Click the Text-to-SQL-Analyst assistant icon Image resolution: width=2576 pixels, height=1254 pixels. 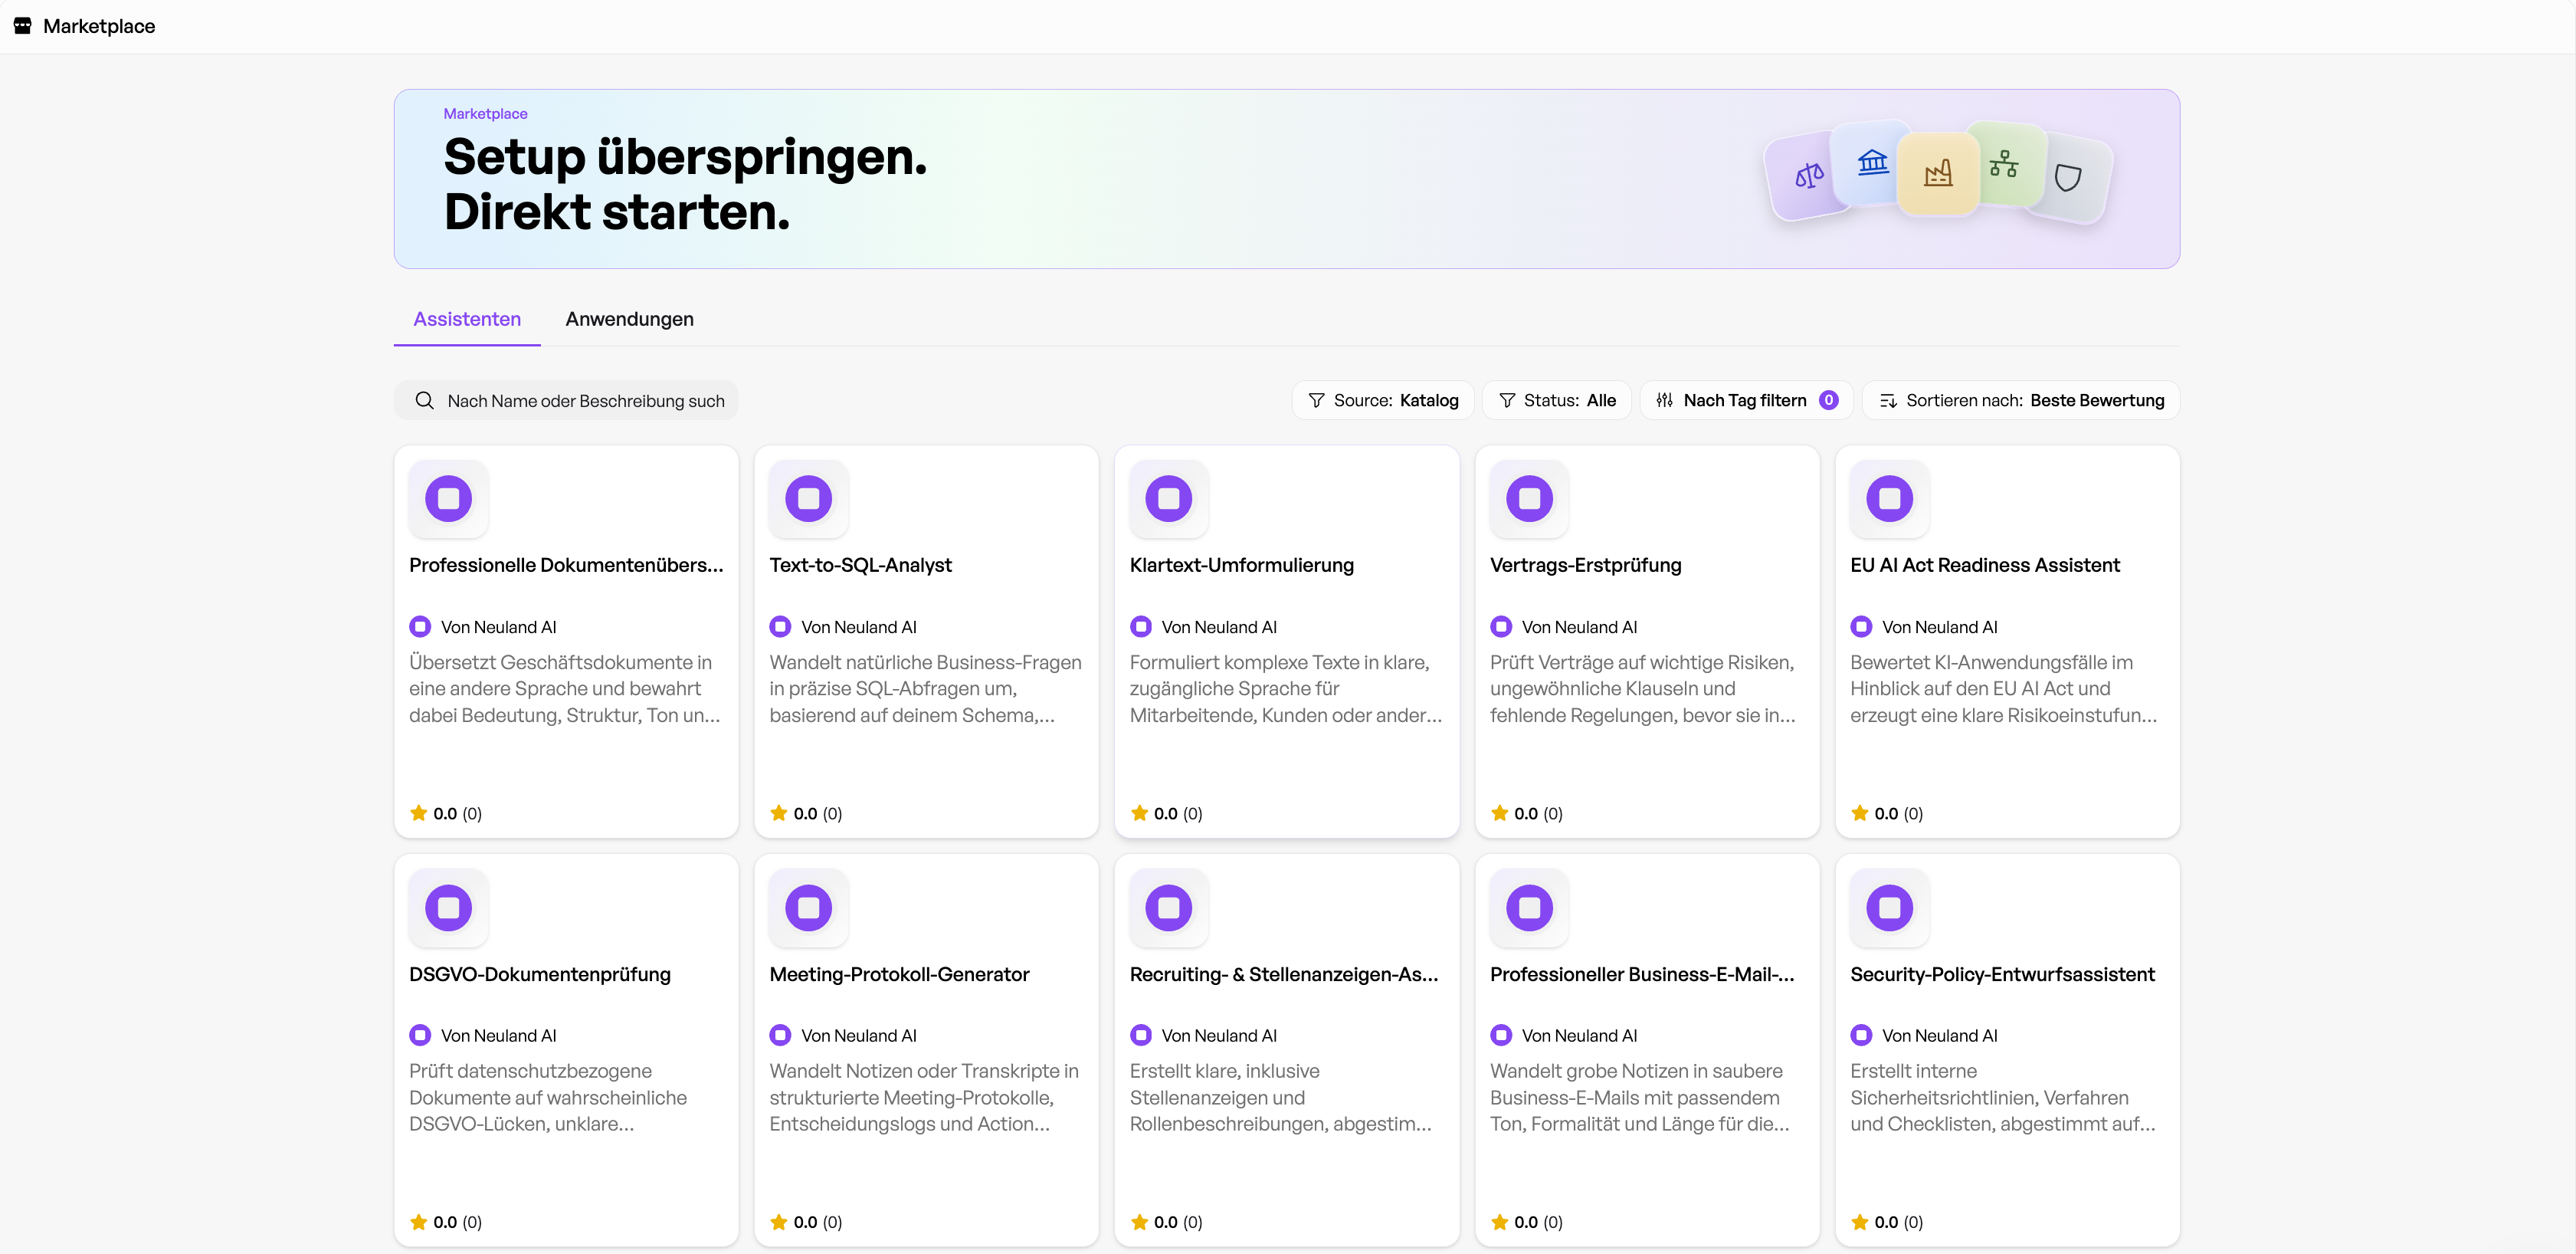(808, 498)
